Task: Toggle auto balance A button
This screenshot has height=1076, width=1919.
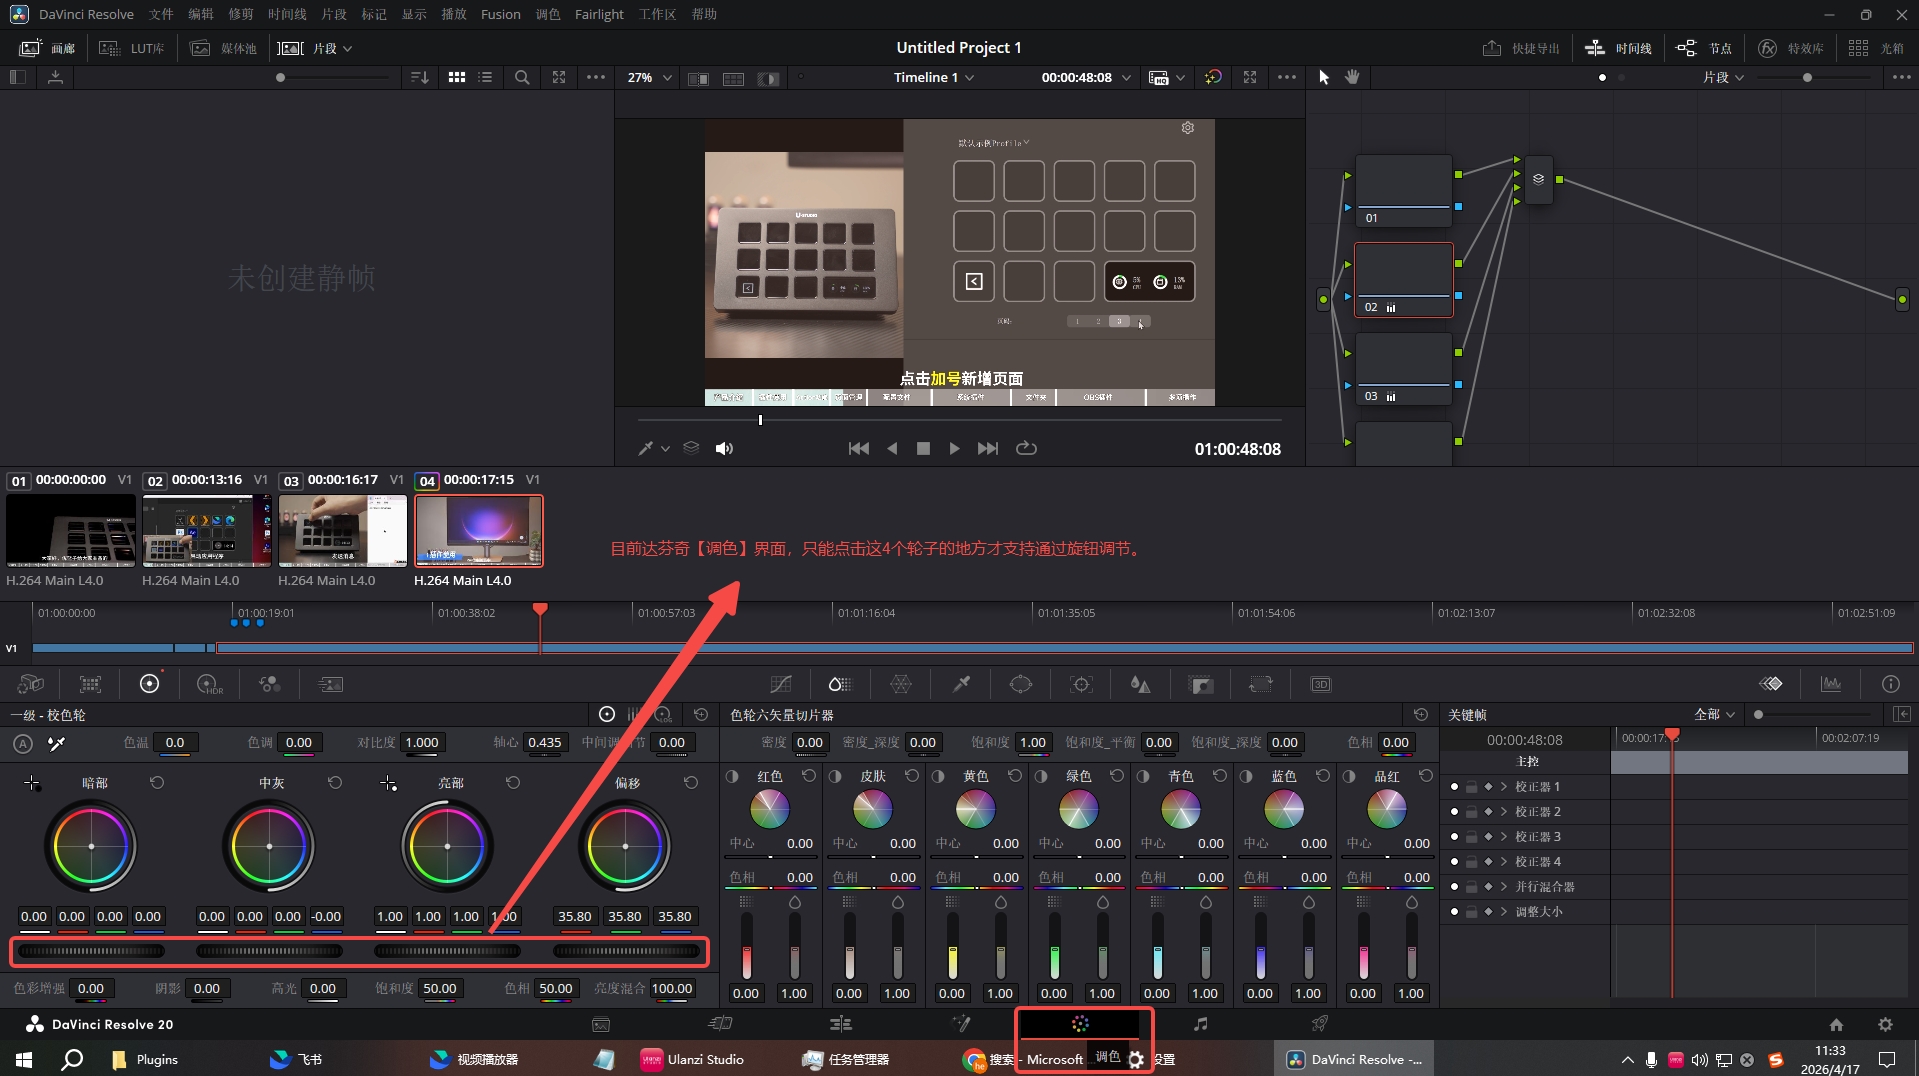Action: 23,743
